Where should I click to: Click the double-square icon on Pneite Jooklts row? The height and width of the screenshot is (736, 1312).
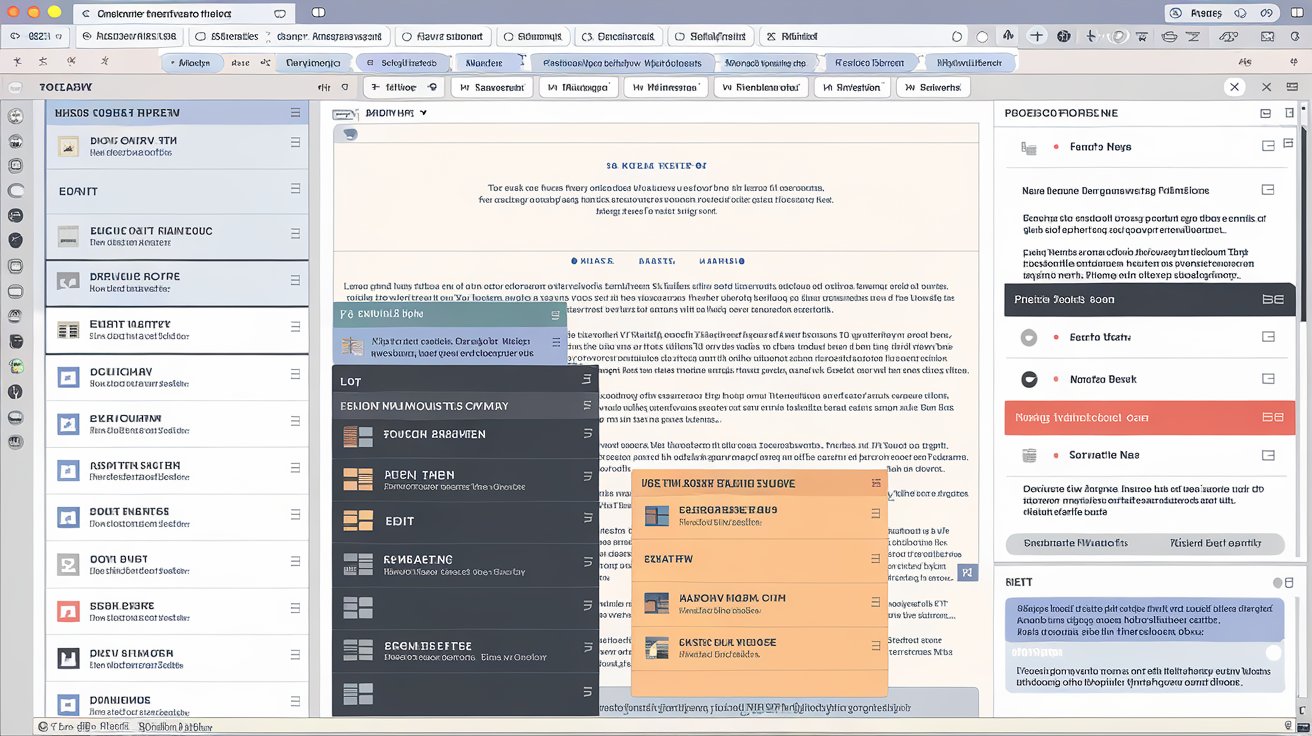(x=1272, y=299)
